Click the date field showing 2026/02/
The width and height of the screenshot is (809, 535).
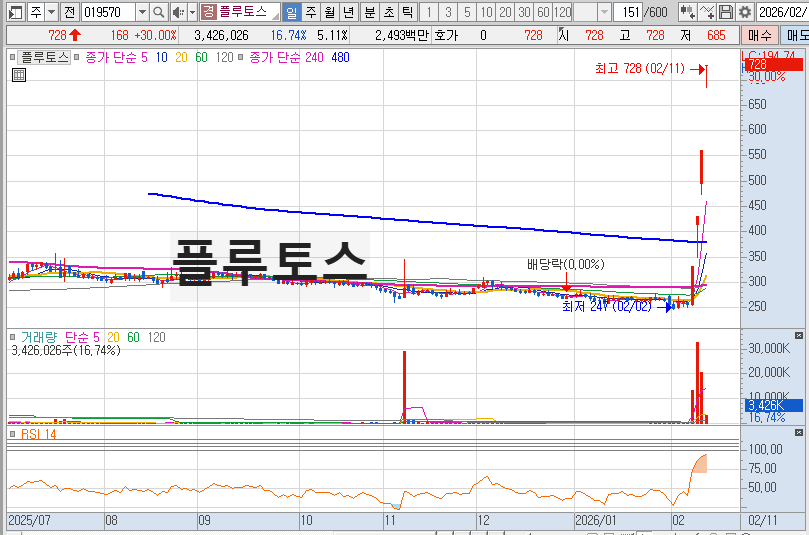(782, 12)
